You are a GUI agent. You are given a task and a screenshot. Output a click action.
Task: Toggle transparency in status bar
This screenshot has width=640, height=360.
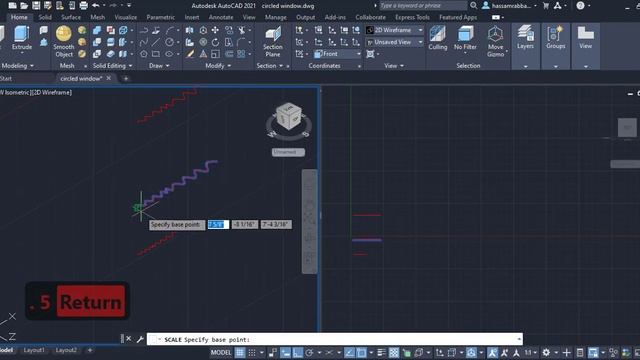[x=394, y=352]
